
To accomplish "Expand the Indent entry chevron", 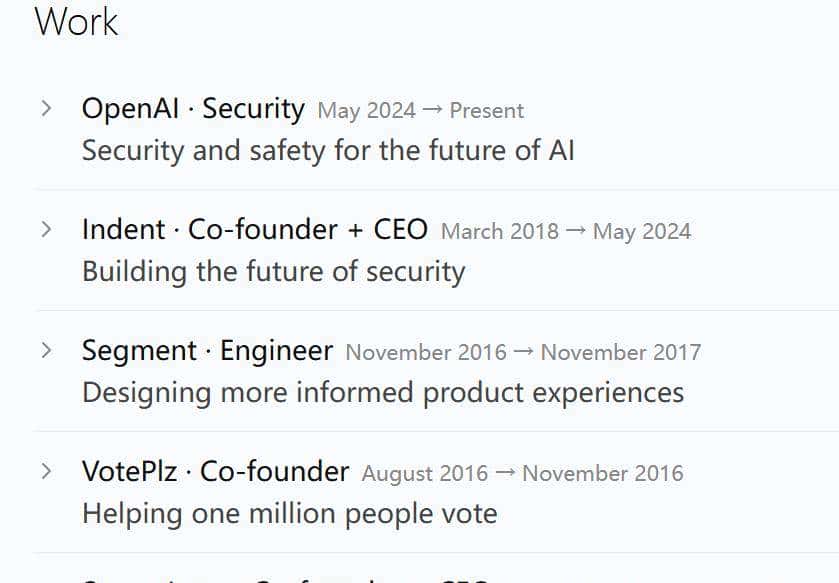I will pos(46,230).
